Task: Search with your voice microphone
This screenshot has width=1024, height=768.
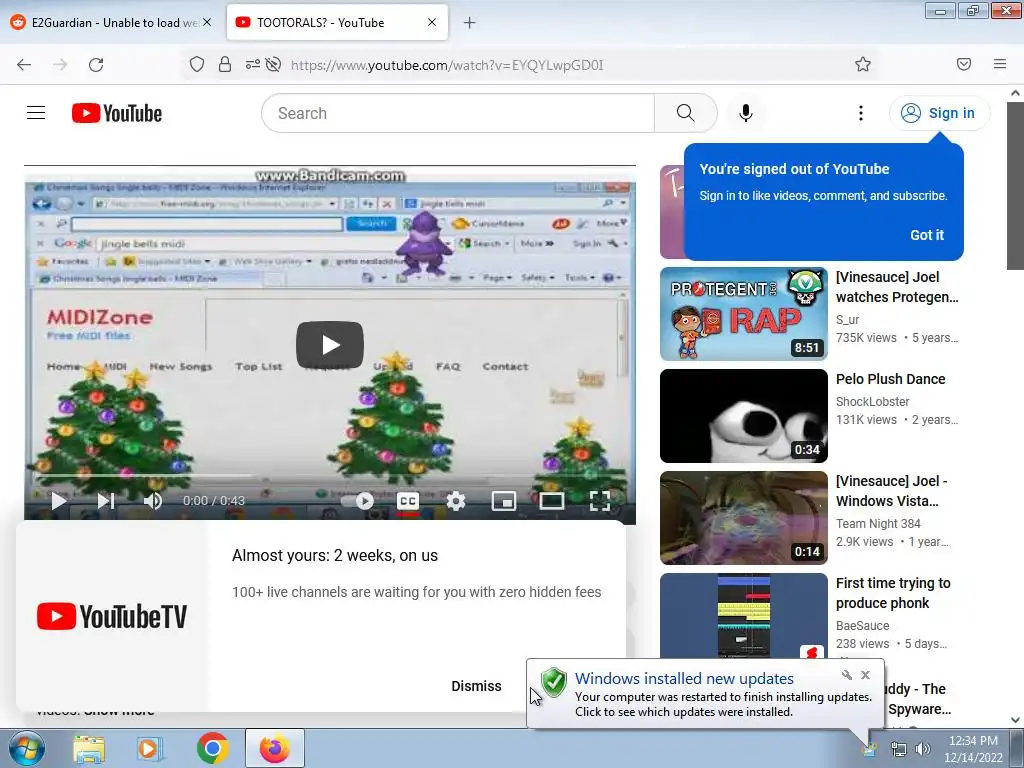Action: (745, 113)
